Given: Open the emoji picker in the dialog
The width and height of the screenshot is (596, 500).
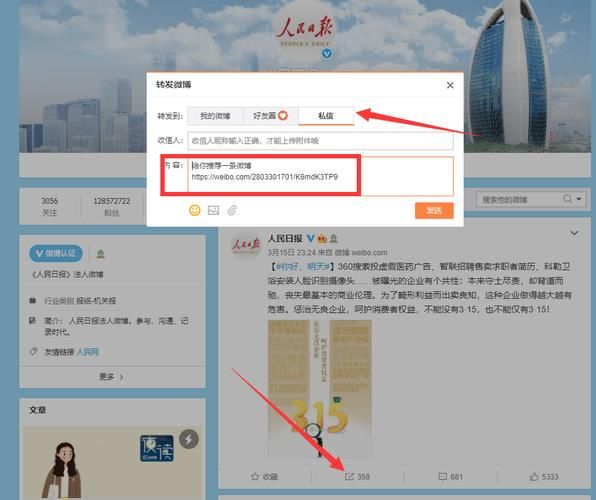Looking at the screenshot, I should 195,210.
